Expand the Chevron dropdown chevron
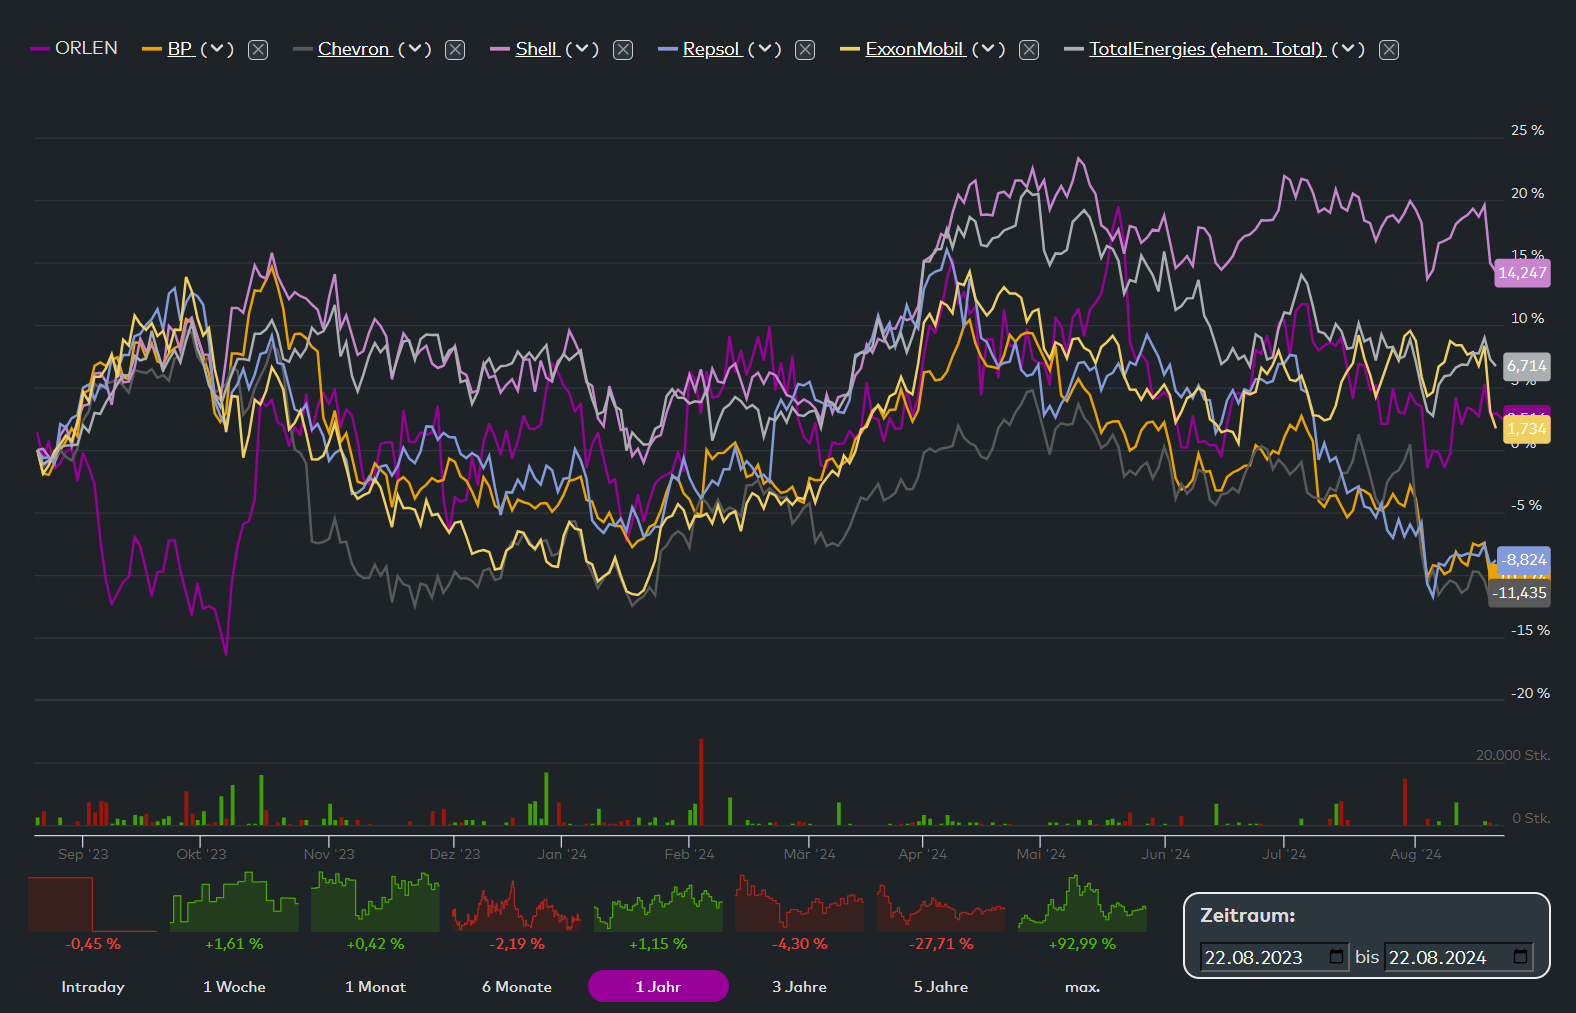The width and height of the screenshot is (1576, 1013). click(415, 49)
